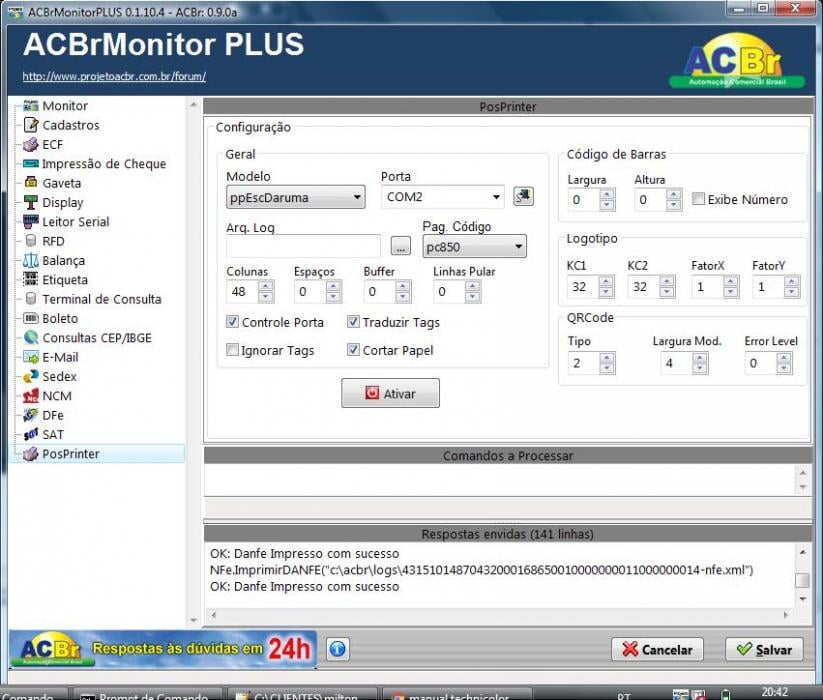
Task: Open the E-Mail icon
Action: pos(31,357)
